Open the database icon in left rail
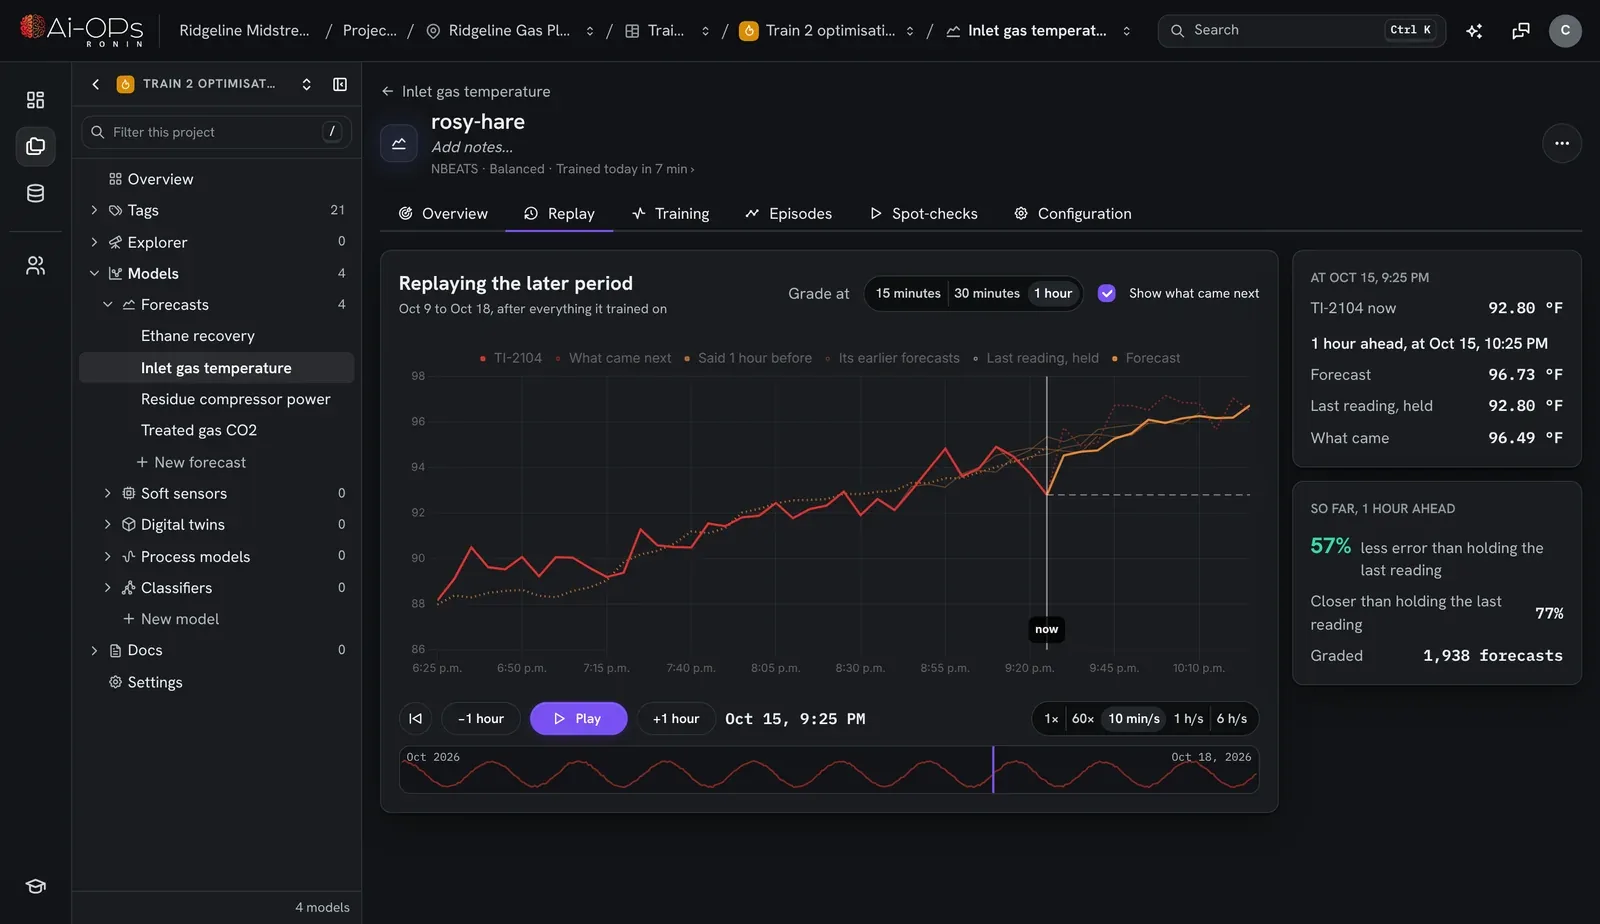The width and height of the screenshot is (1600, 924). 35,194
